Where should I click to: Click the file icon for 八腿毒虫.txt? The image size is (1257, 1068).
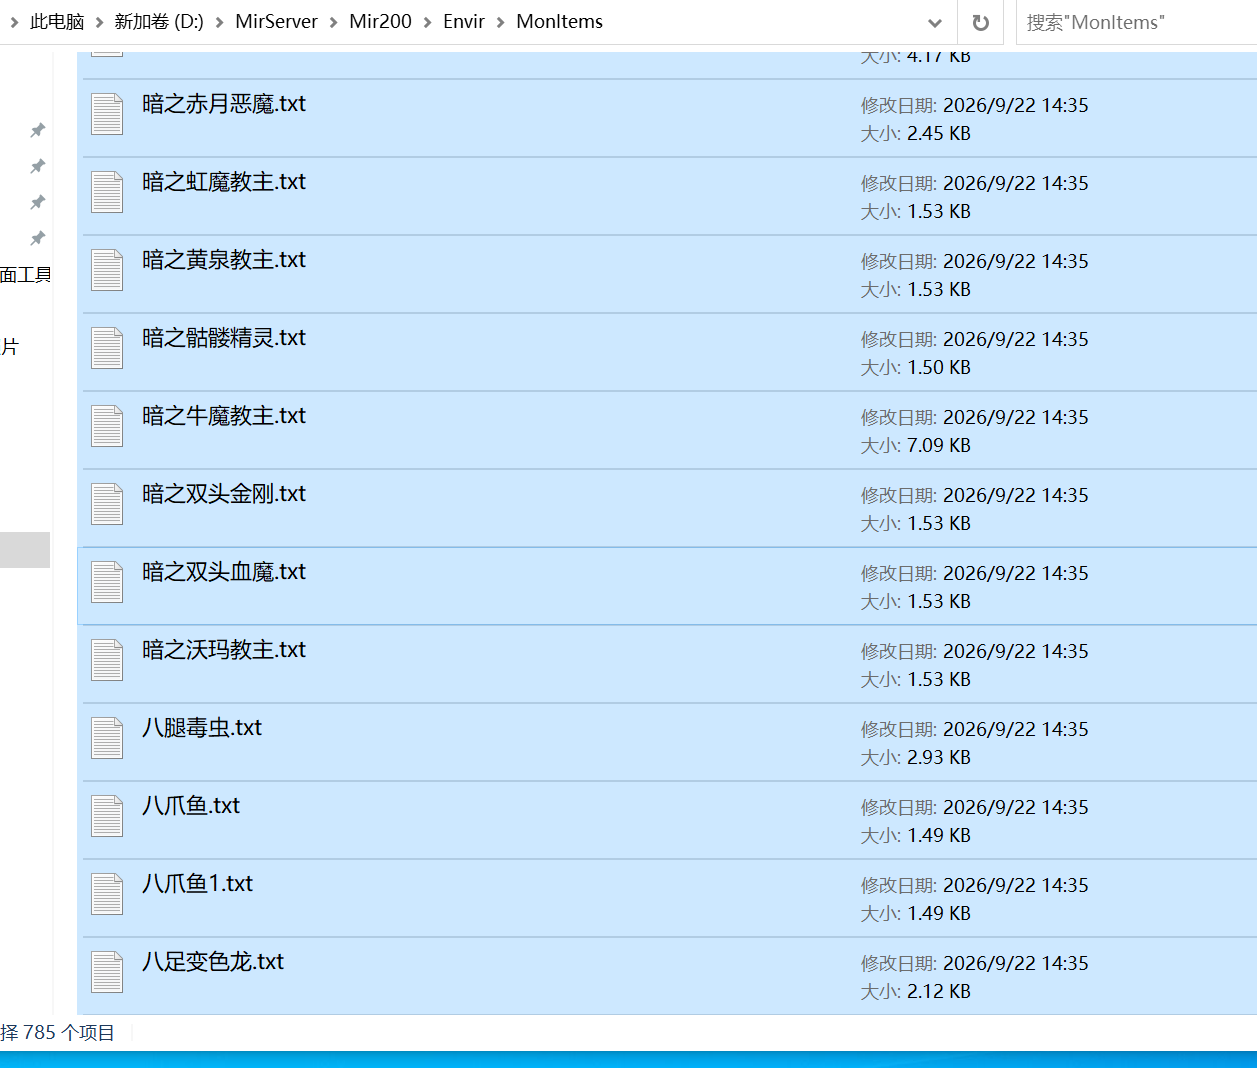pos(107,738)
